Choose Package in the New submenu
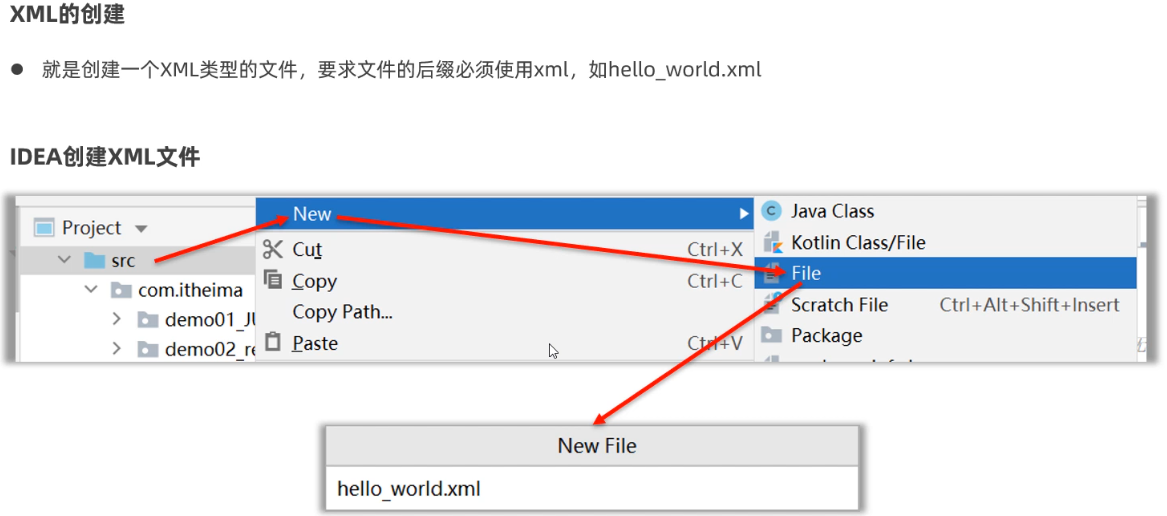Viewport: 1167px width, 516px height. pyautogui.click(x=946, y=336)
